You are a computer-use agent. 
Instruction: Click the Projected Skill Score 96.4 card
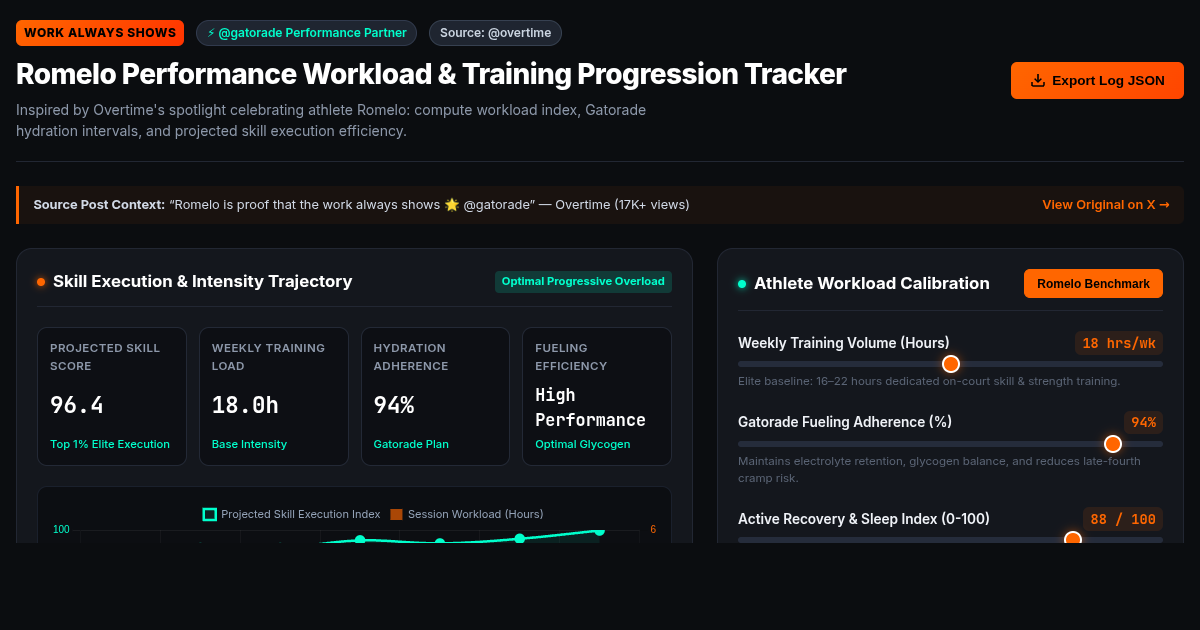pyautogui.click(x=112, y=396)
